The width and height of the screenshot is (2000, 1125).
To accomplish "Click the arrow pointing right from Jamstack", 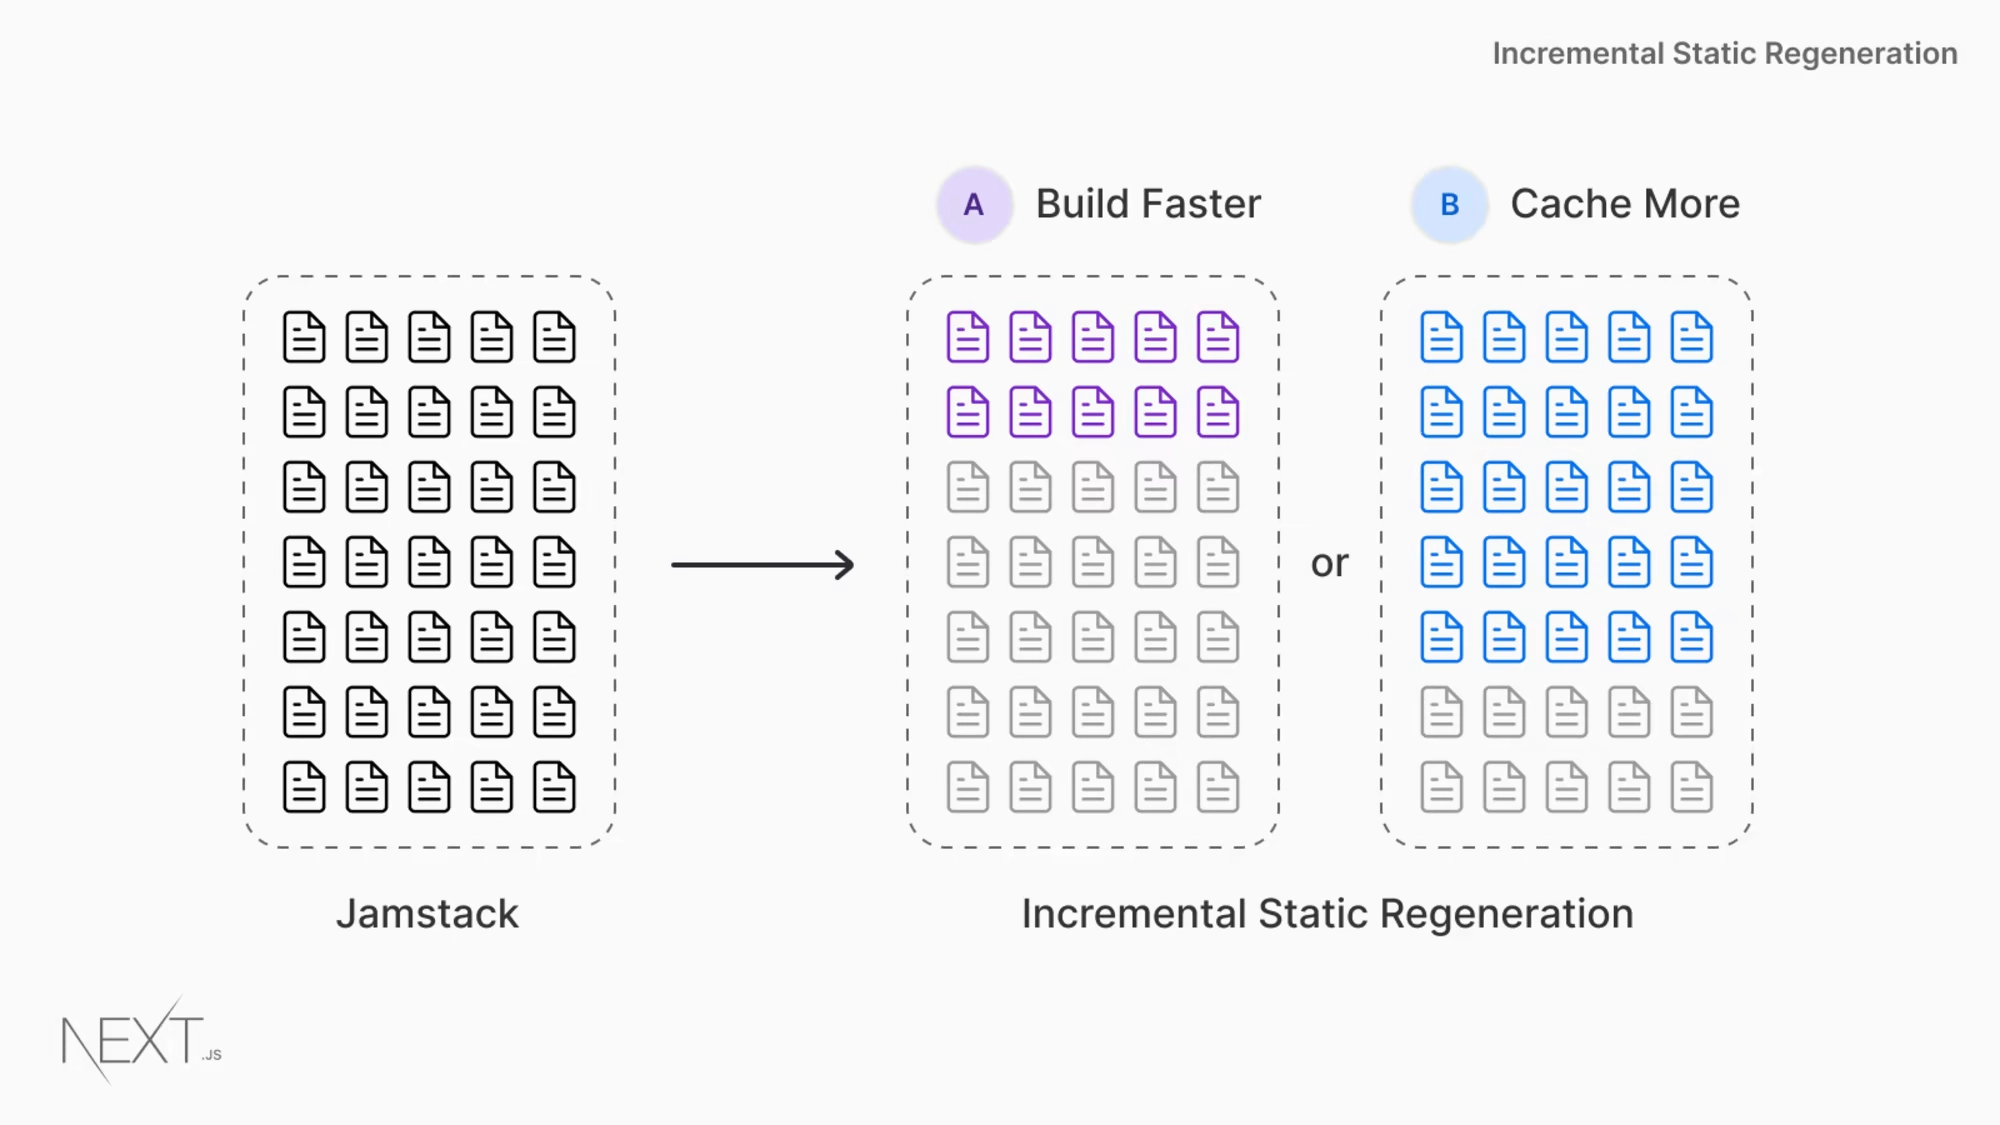I will (763, 565).
